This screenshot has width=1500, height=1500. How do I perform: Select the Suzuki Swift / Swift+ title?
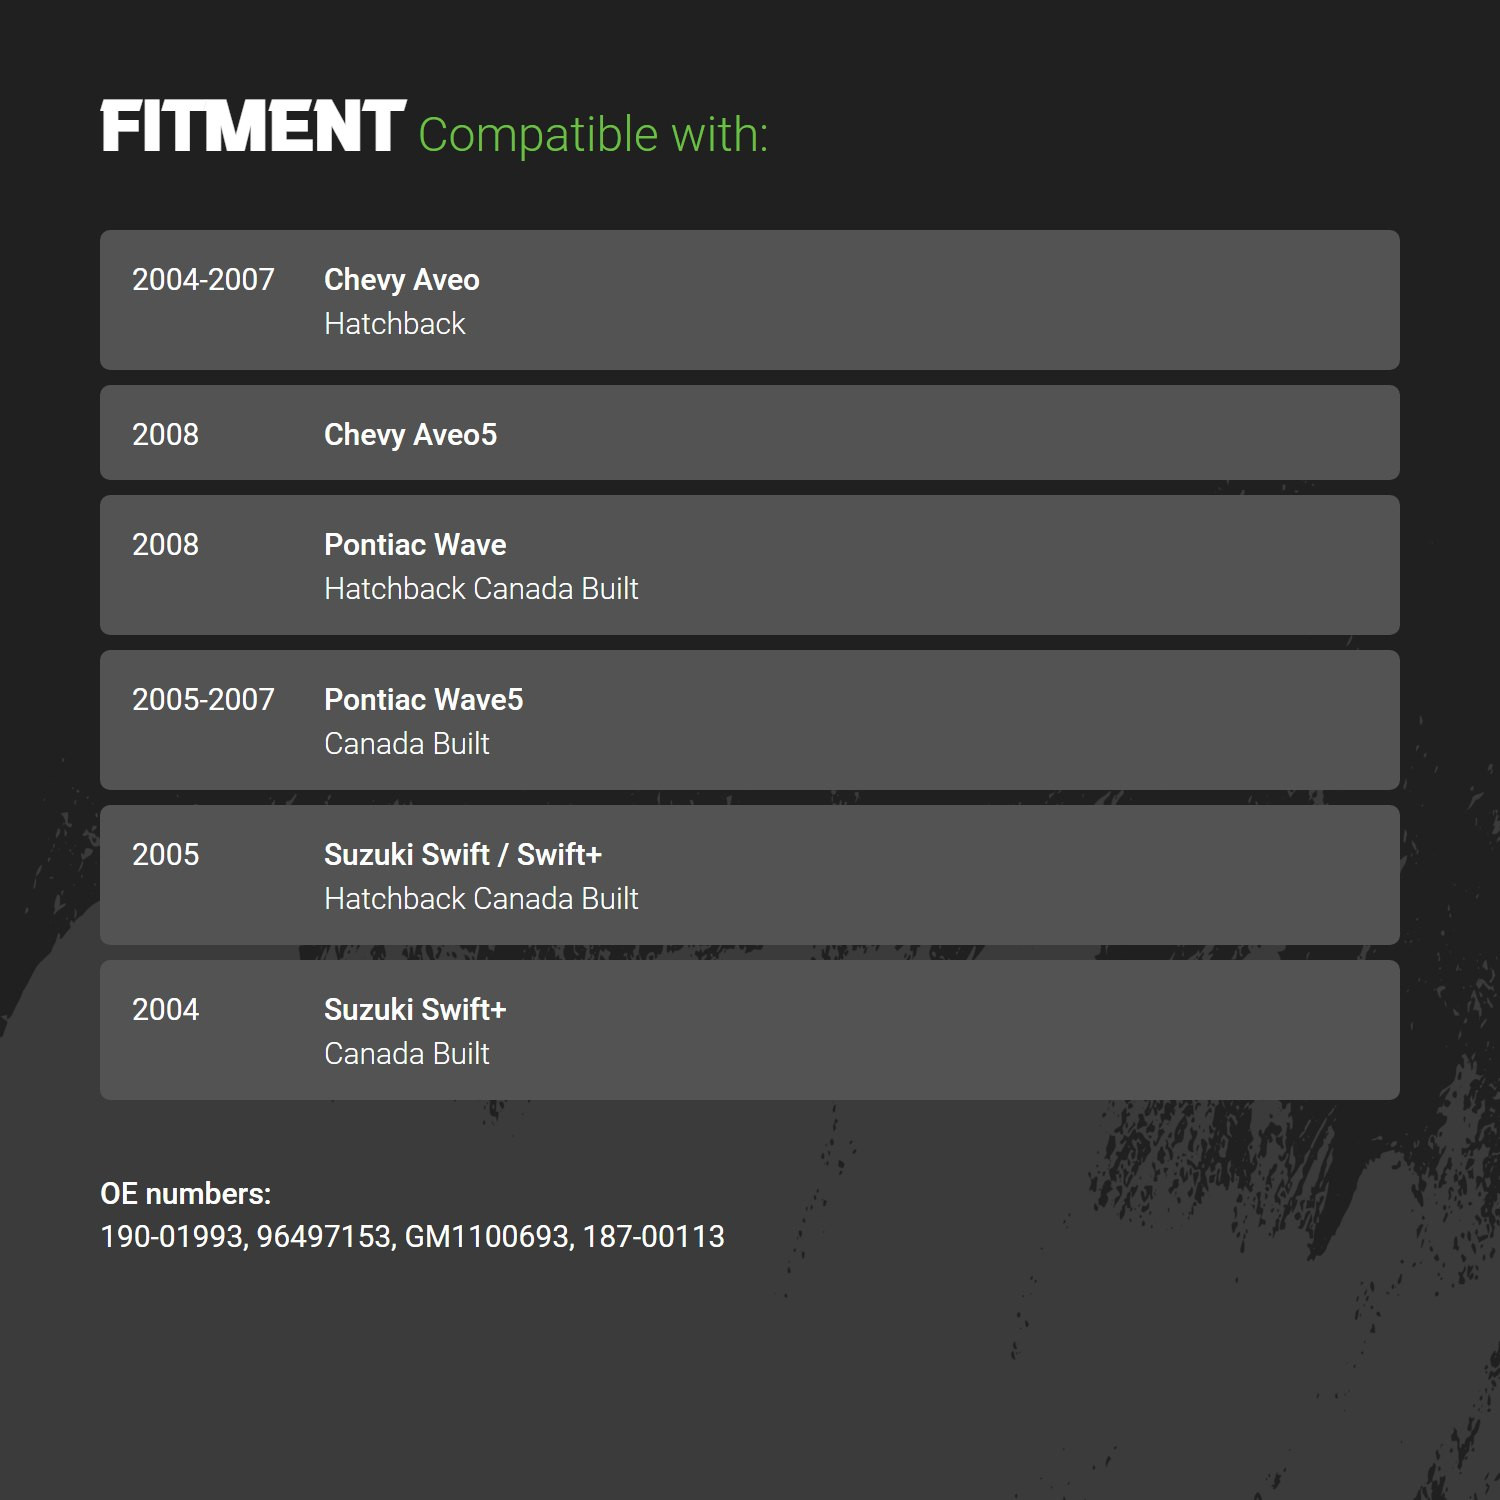[463, 855]
